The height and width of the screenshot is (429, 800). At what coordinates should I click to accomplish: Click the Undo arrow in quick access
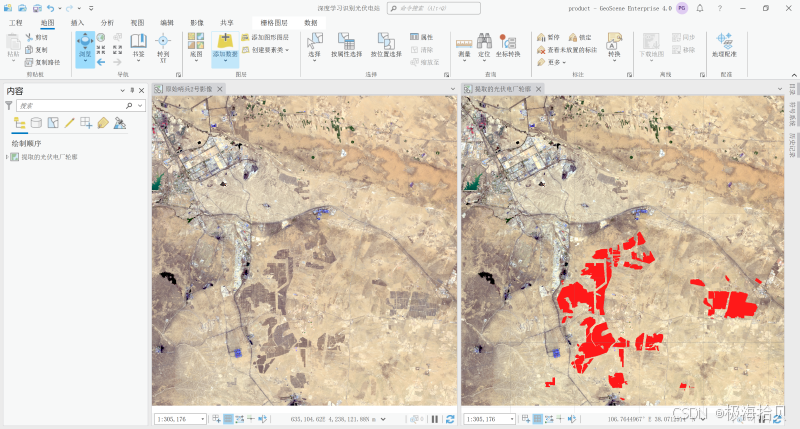(50, 8)
